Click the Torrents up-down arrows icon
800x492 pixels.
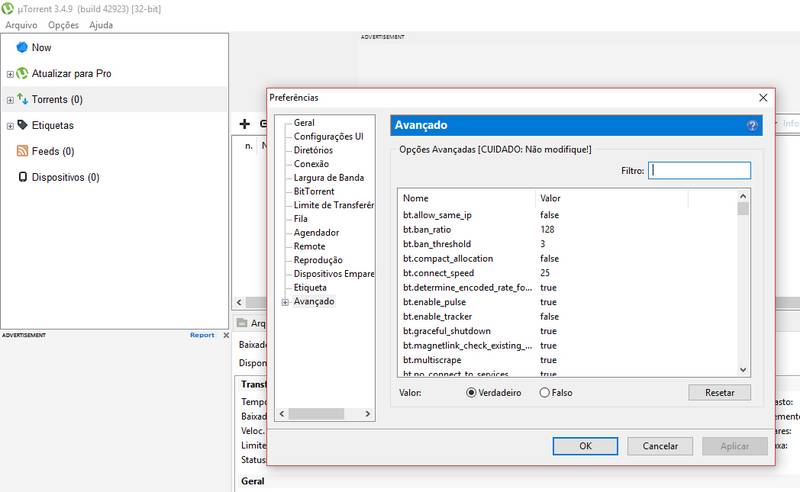pyautogui.click(x=22, y=99)
